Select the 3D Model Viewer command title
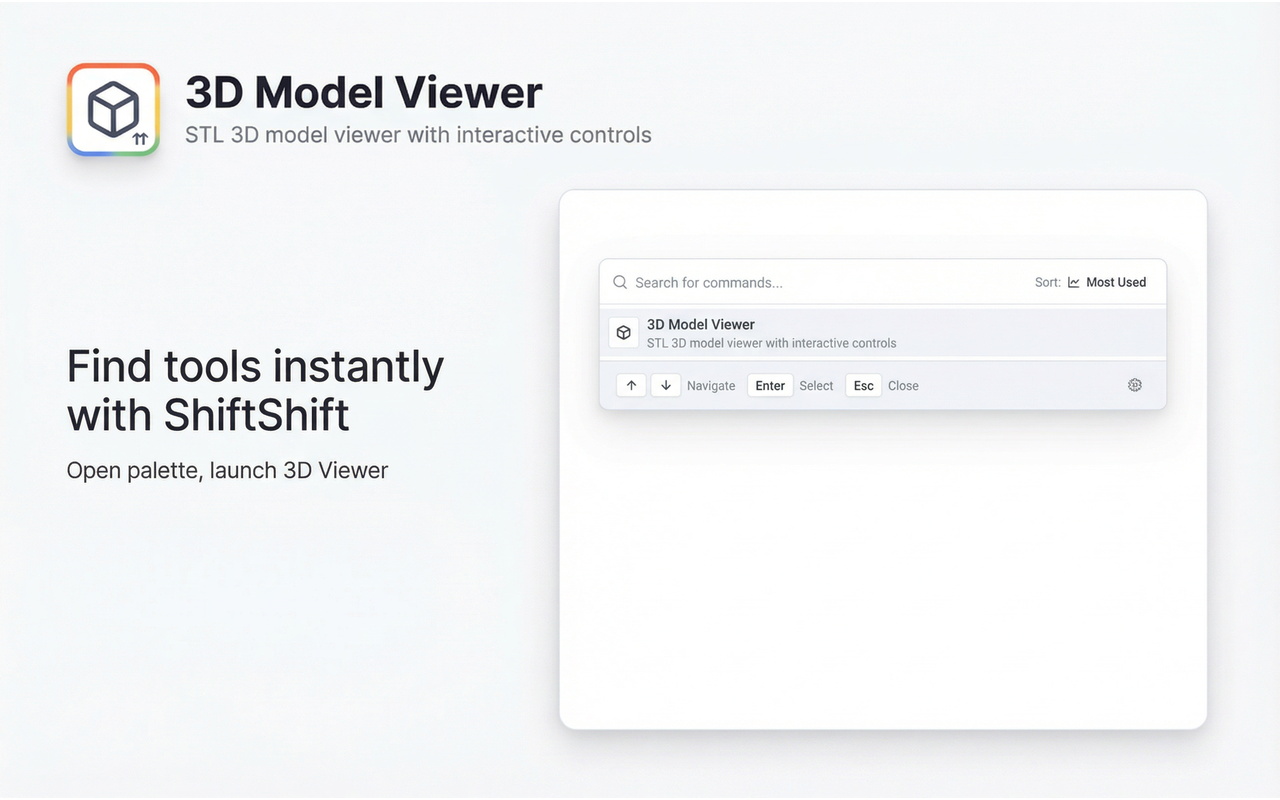 pyautogui.click(x=700, y=324)
